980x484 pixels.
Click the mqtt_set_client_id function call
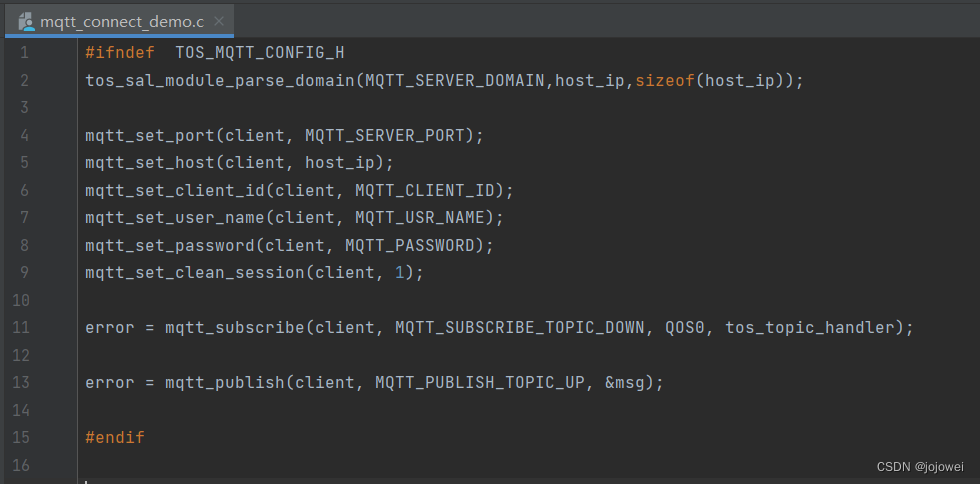[x=175, y=191]
